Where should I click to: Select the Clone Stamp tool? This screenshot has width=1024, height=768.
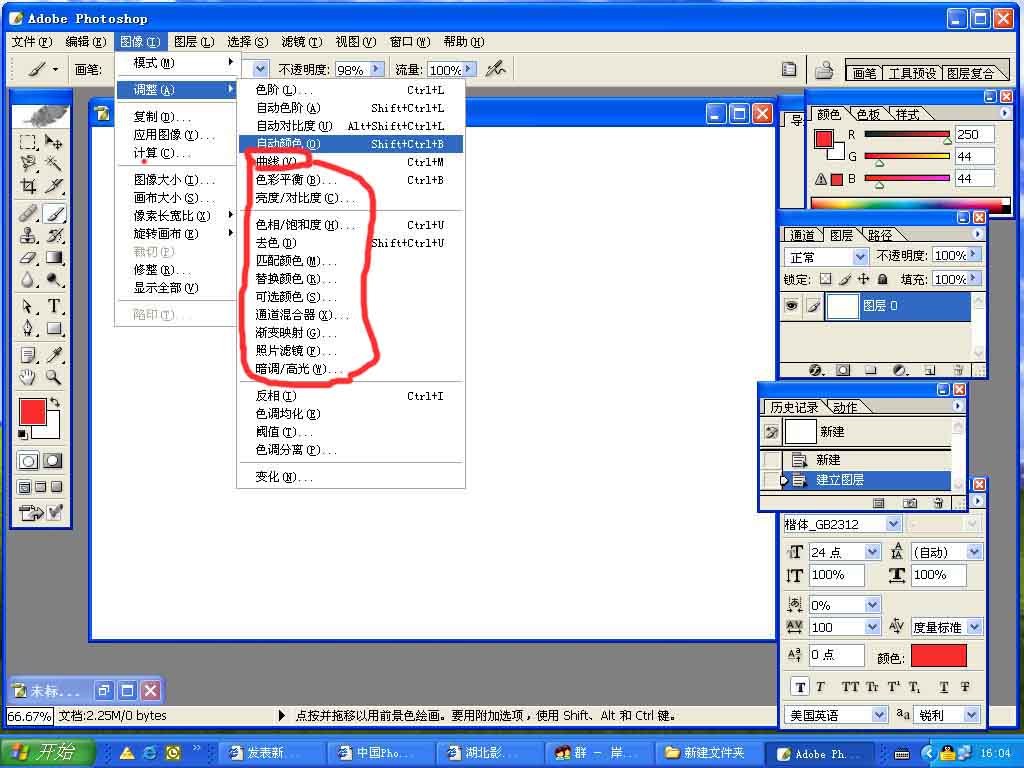tap(27, 235)
